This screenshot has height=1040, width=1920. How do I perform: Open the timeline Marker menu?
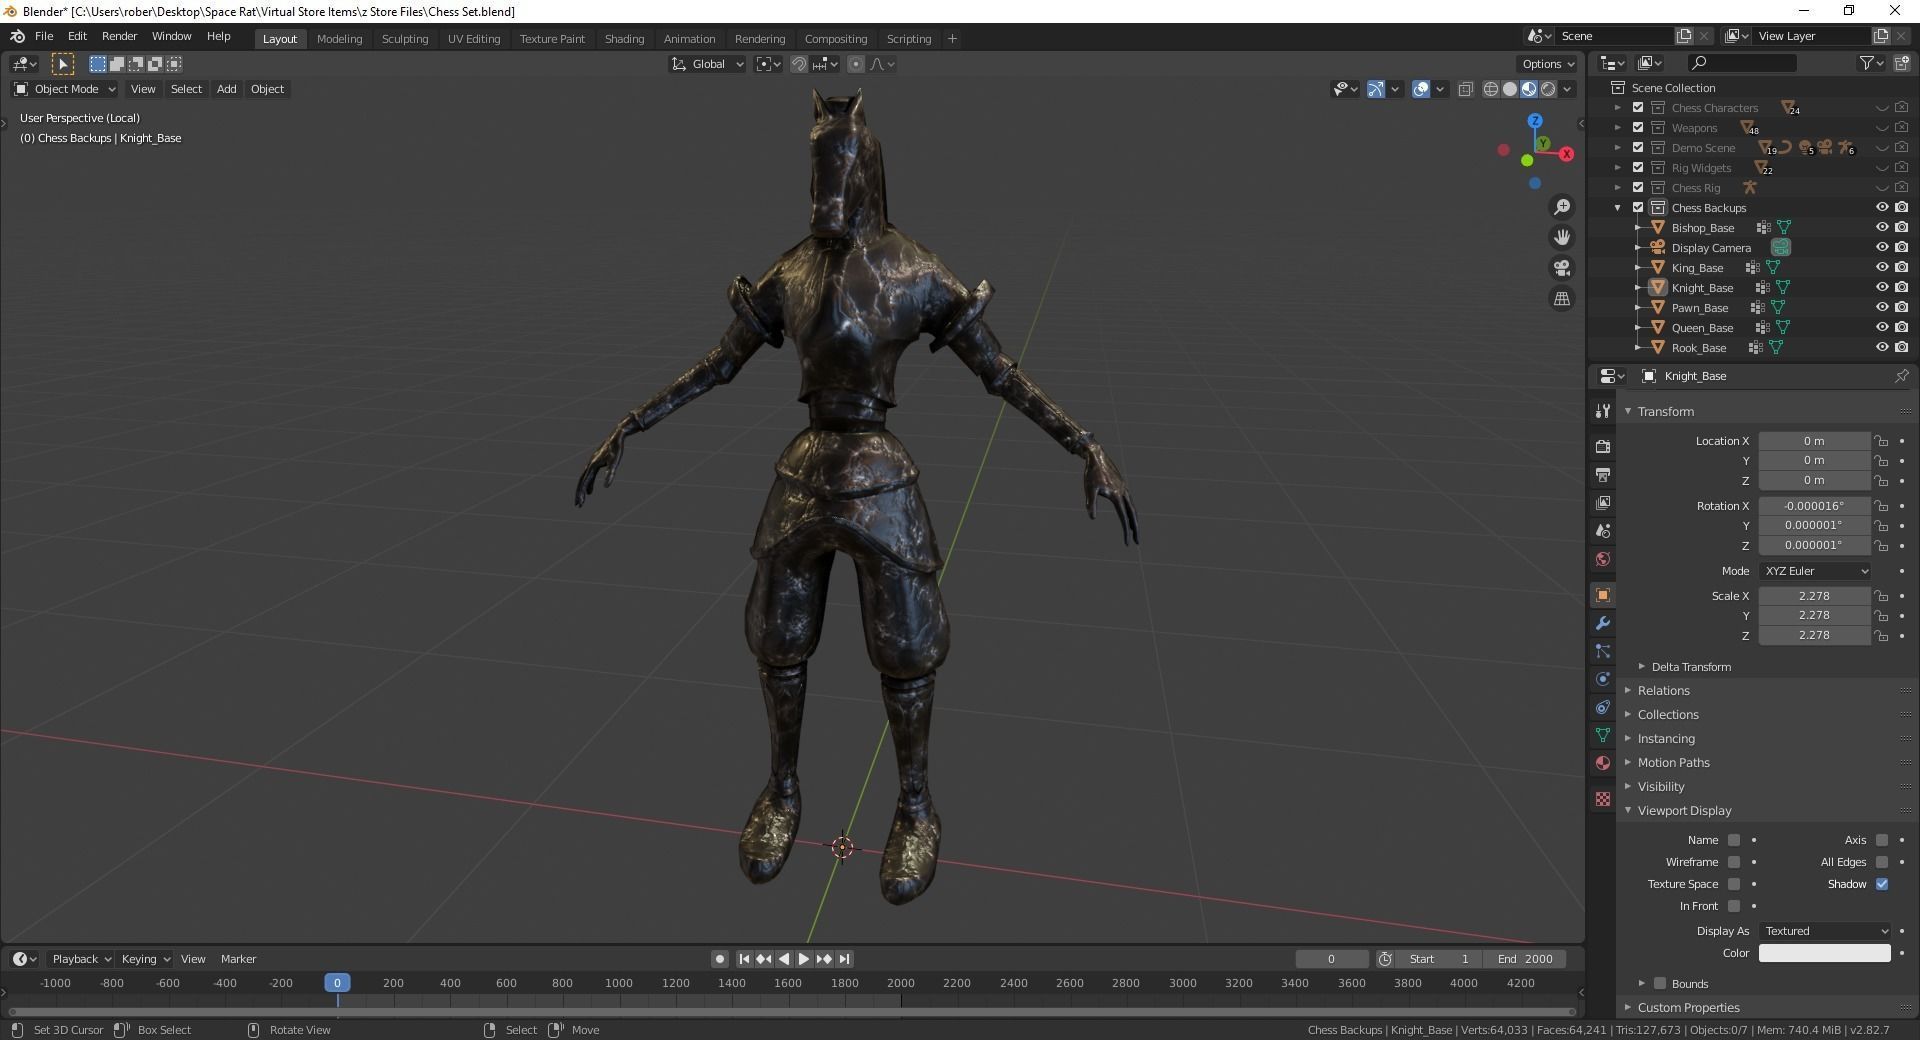point(238,959)
